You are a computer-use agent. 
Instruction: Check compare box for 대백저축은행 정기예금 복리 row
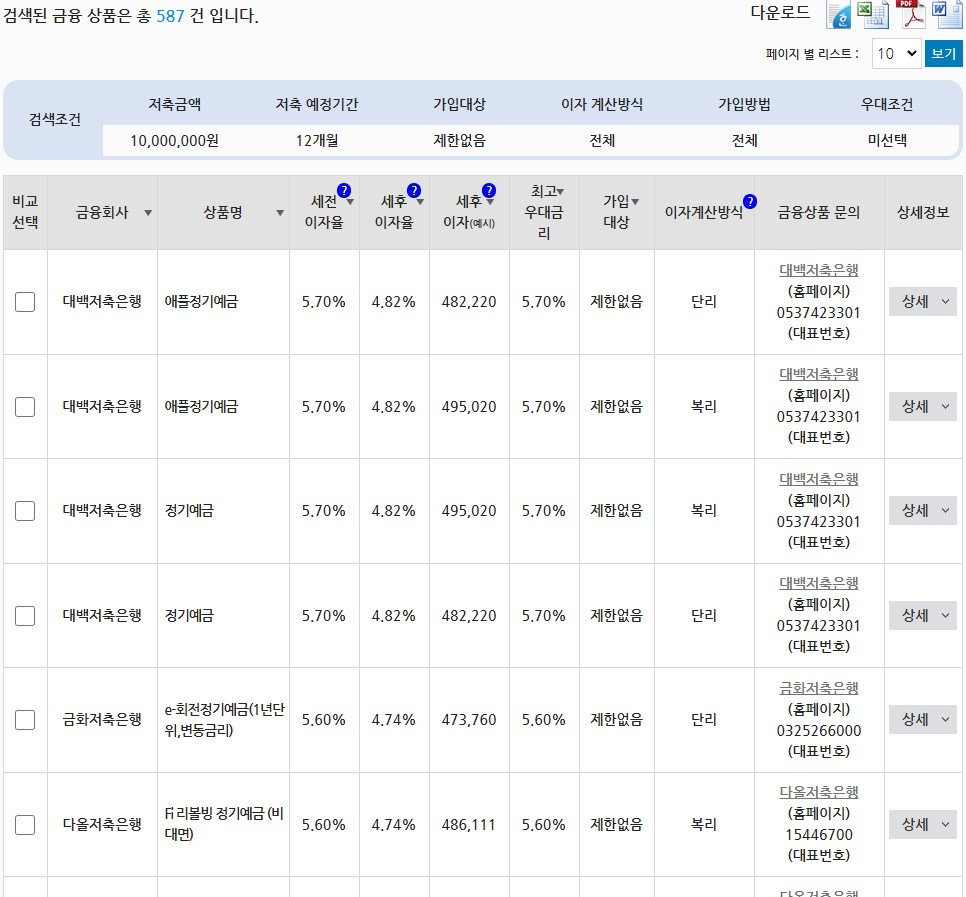25,511
